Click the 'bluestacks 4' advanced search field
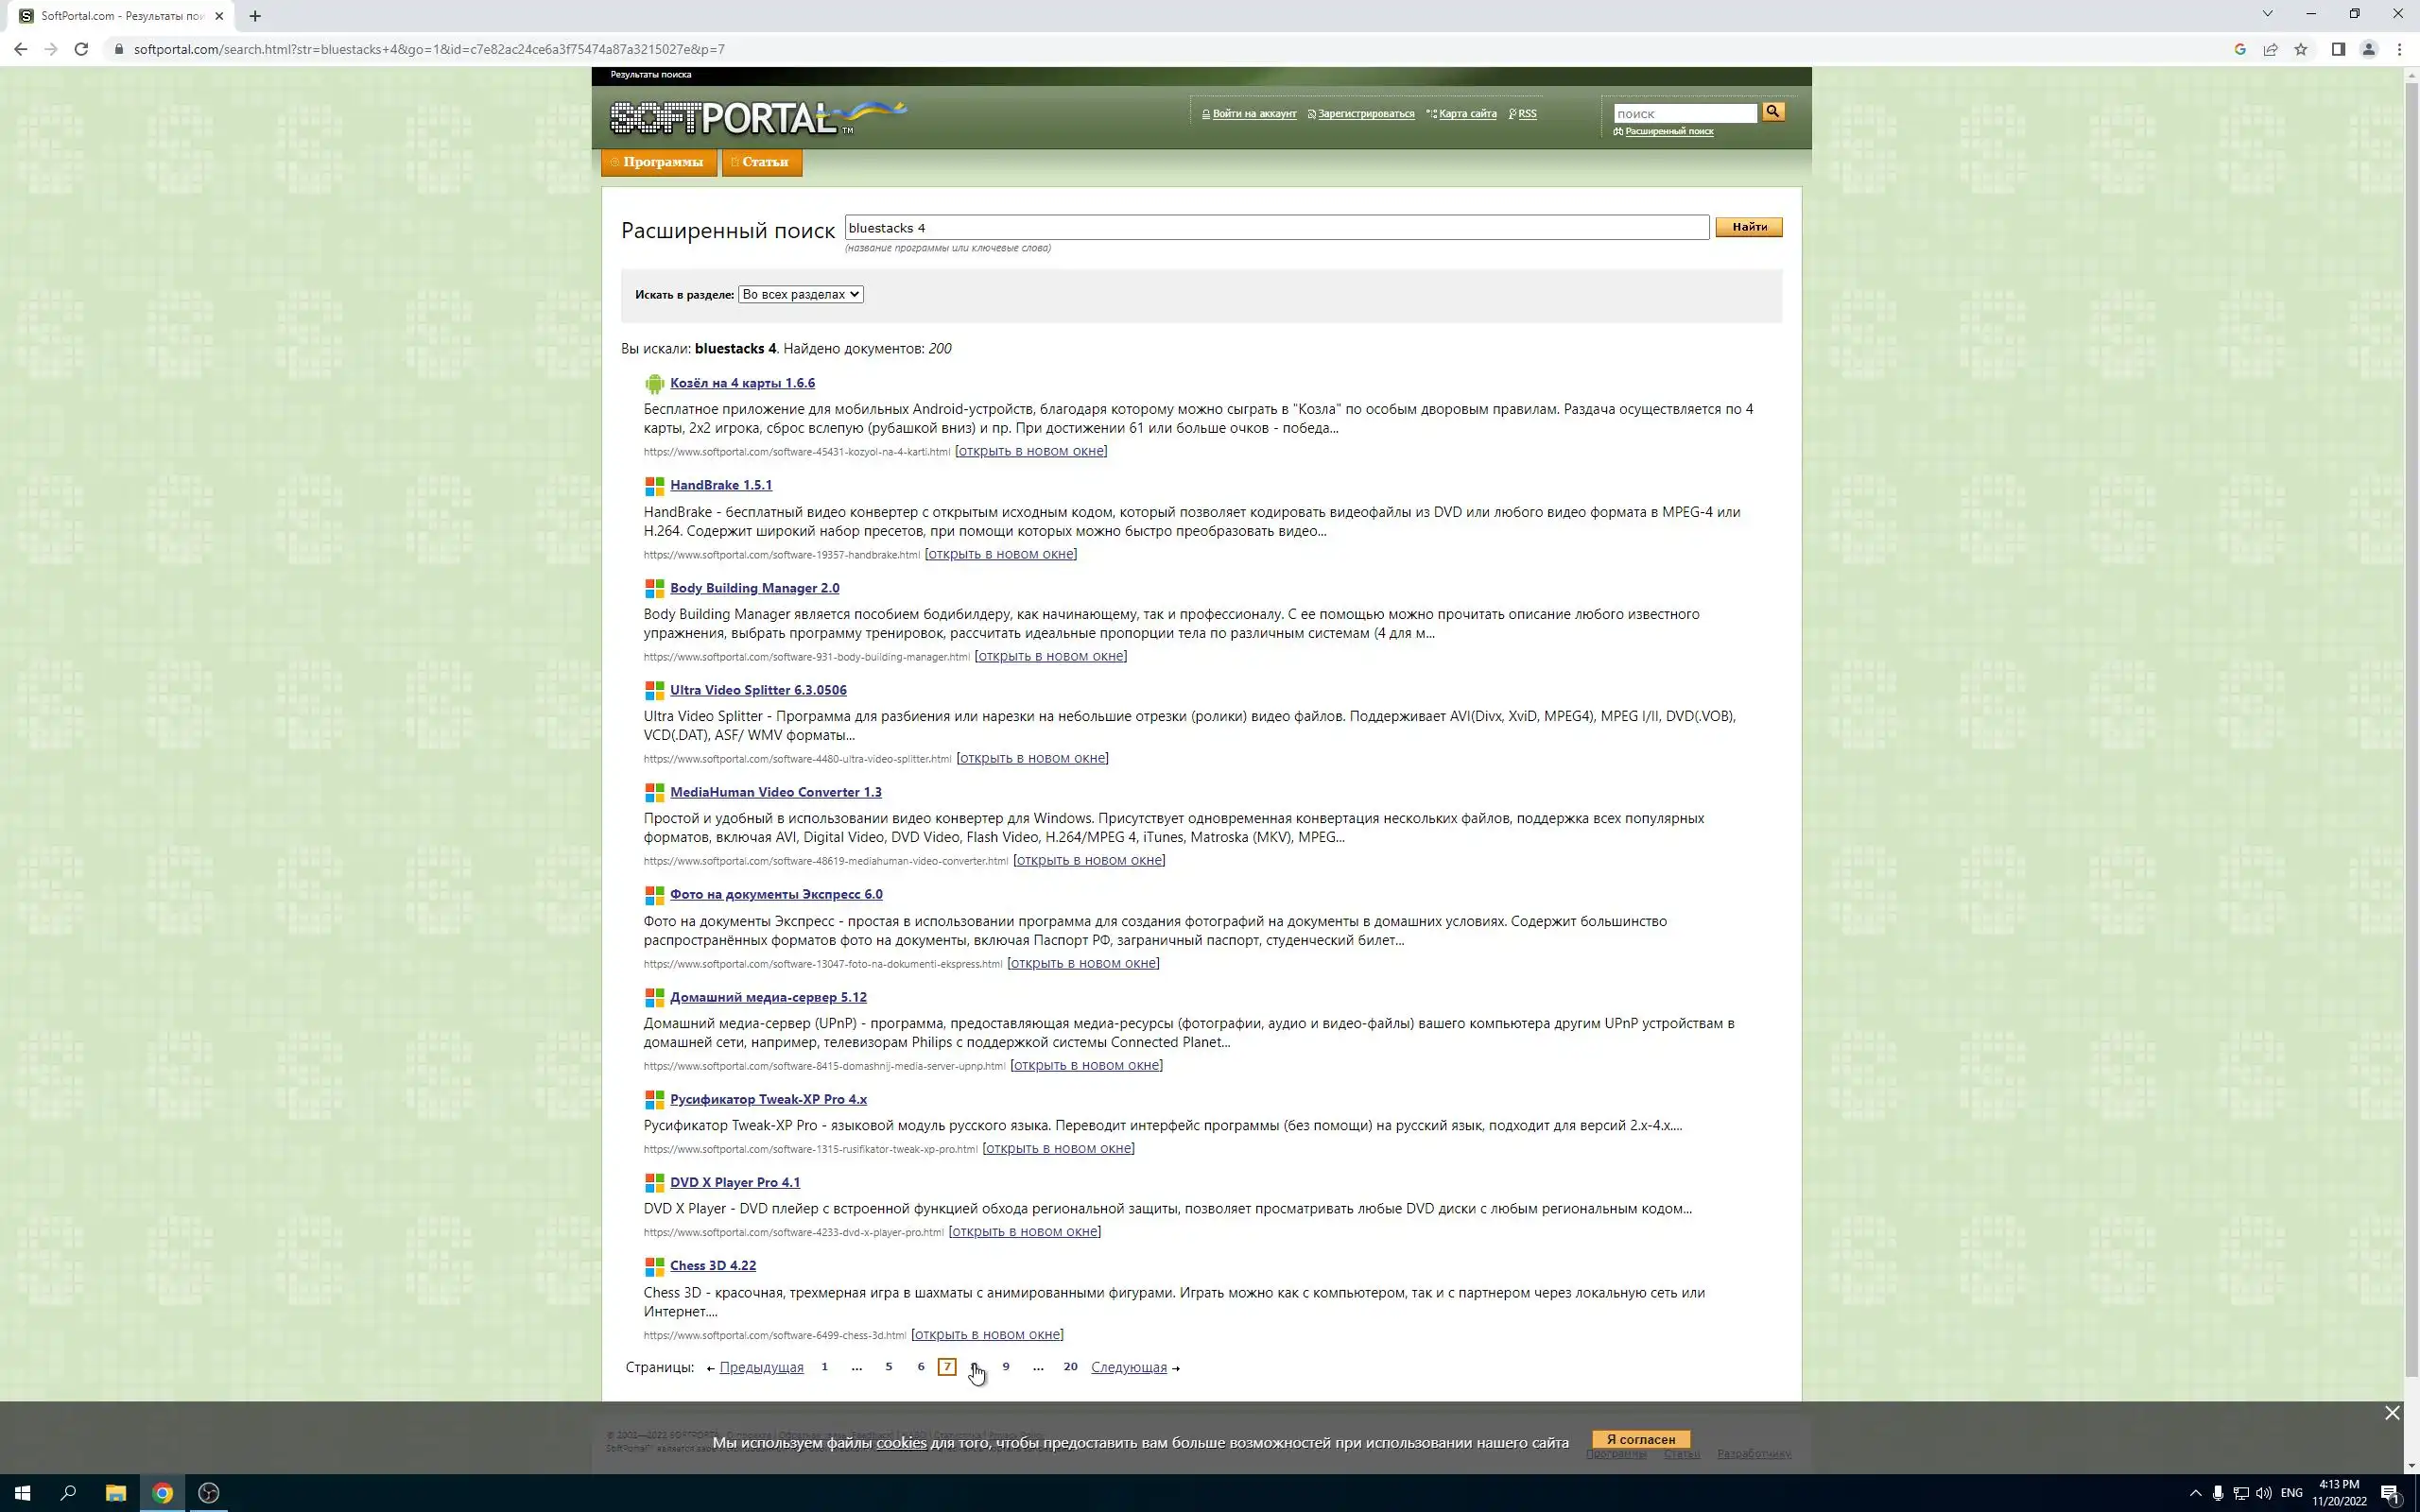The height and width of the screenshot is (1512, 2420). tap(1275, 228)
